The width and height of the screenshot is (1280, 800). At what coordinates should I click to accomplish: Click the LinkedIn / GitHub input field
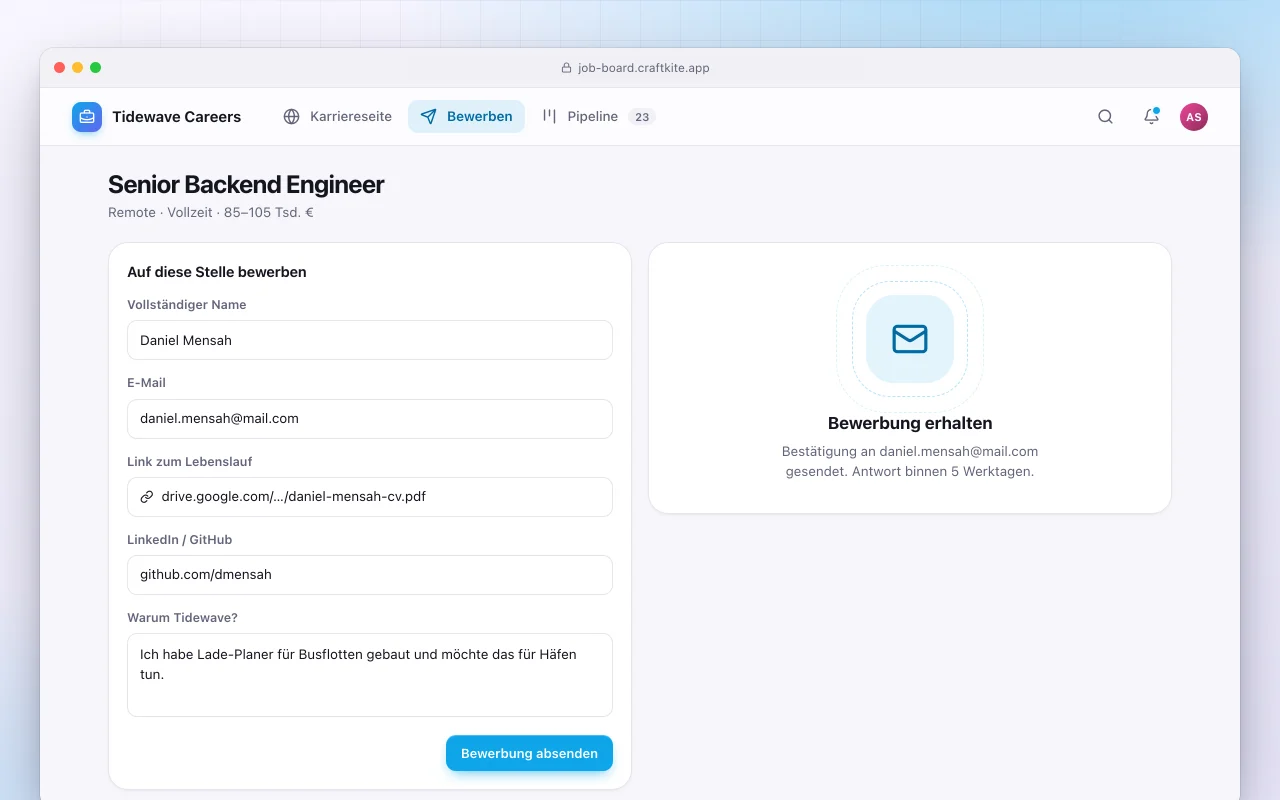pos(370,575)
